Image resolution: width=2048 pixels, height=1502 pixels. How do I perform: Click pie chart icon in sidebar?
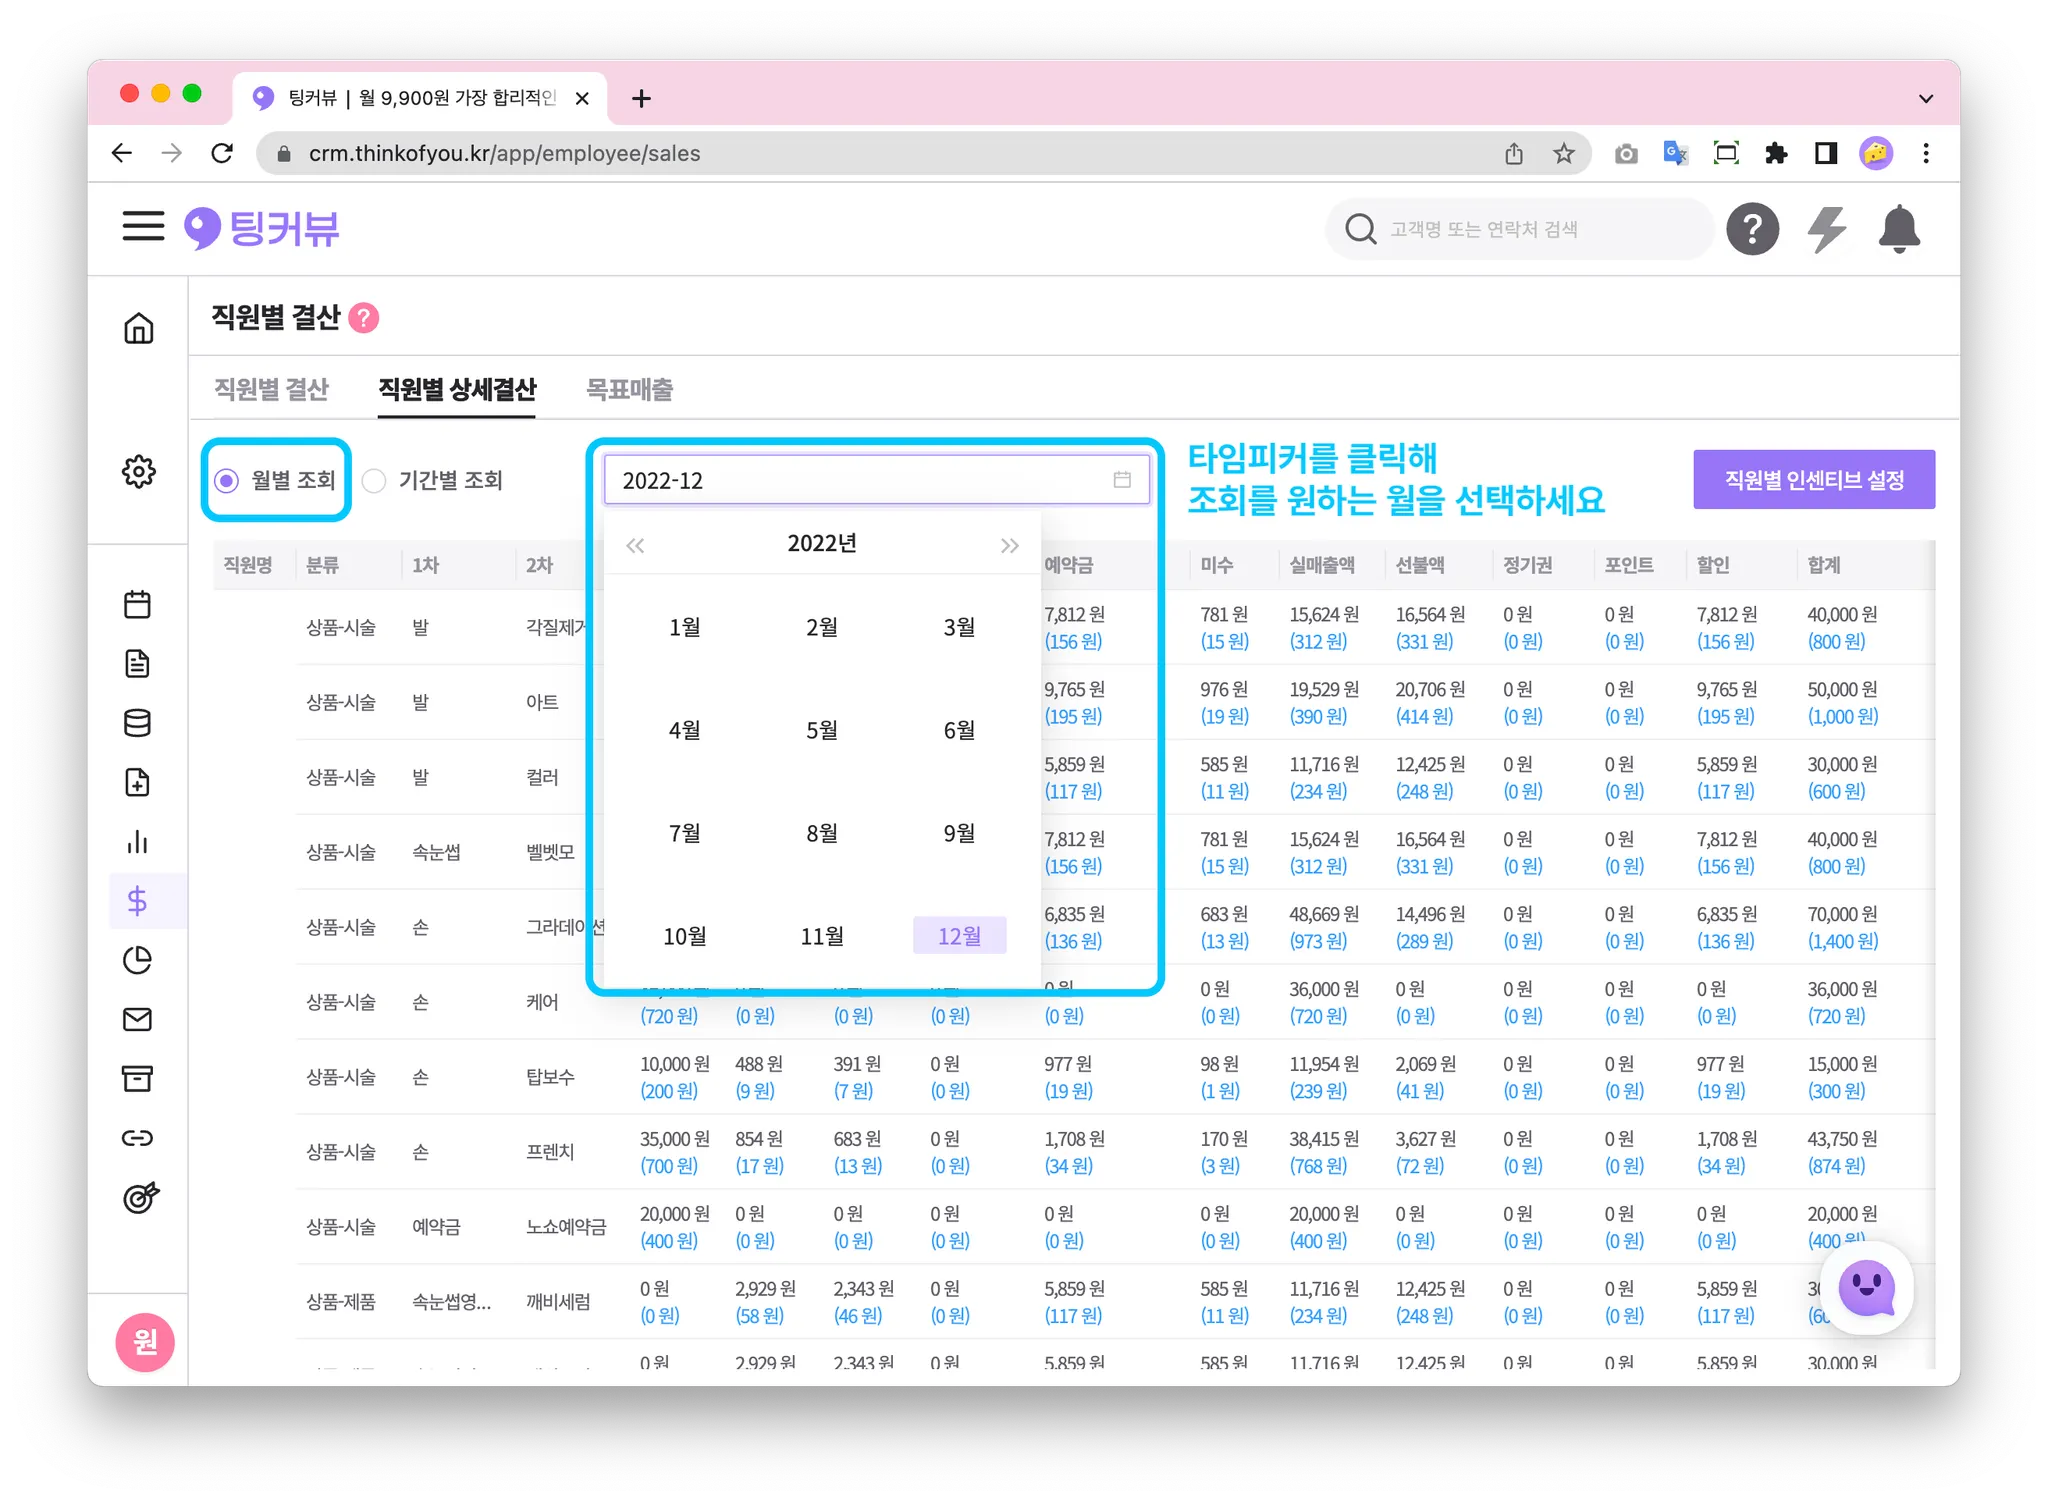[x=137, y=960]
